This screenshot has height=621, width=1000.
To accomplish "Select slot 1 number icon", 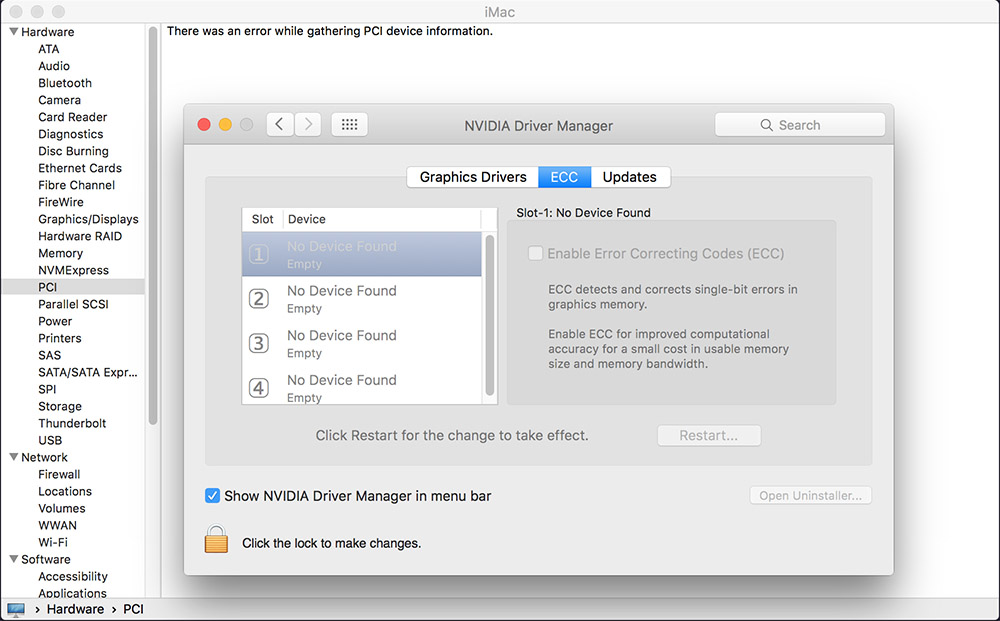I will click(258, 254).
